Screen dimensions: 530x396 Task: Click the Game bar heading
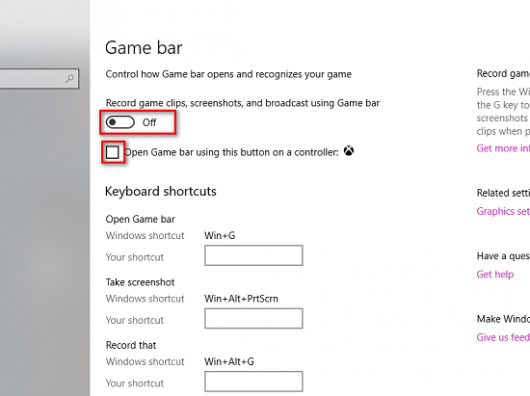[x=144, y=48]
